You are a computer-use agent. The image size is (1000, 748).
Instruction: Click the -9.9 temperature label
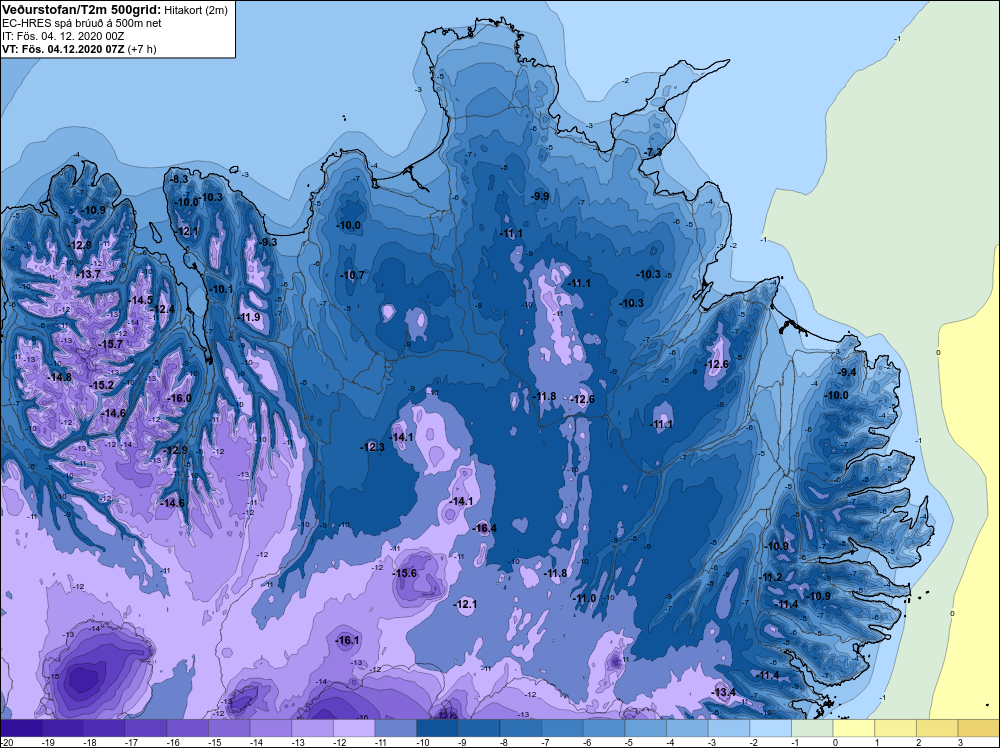pos(540,196)
